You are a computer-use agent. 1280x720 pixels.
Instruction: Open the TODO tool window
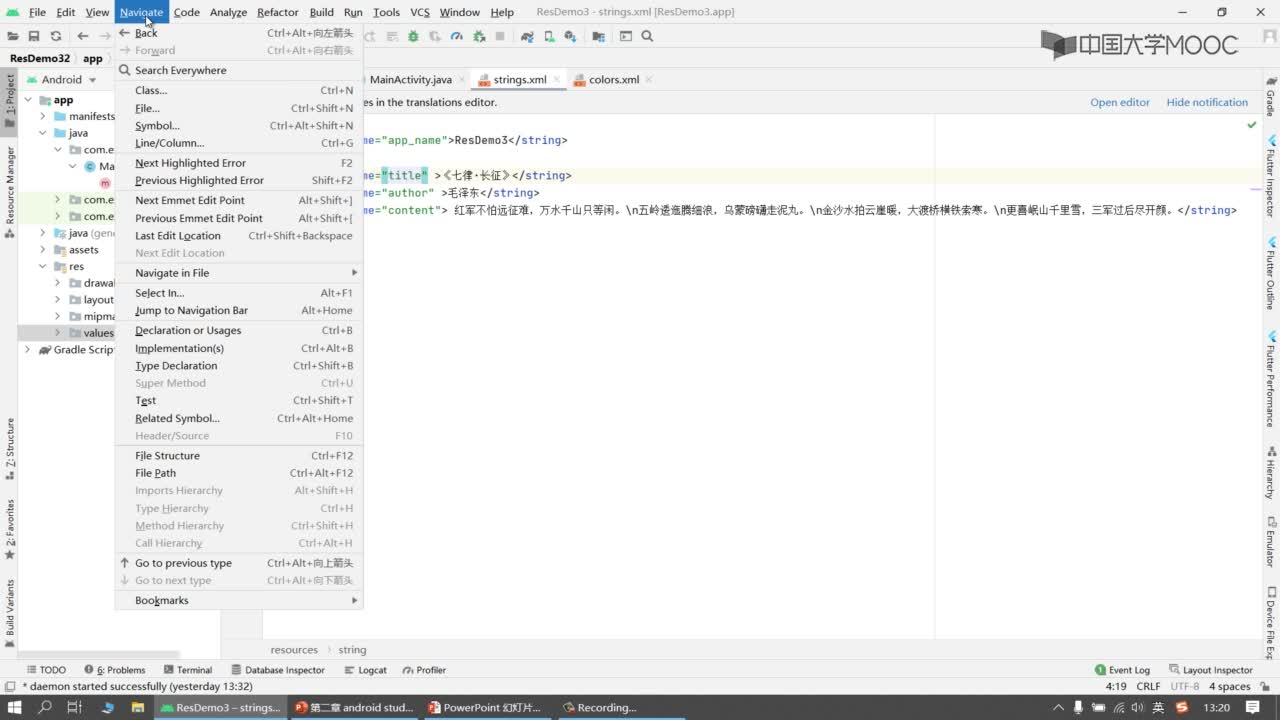[x=46, y=670]
